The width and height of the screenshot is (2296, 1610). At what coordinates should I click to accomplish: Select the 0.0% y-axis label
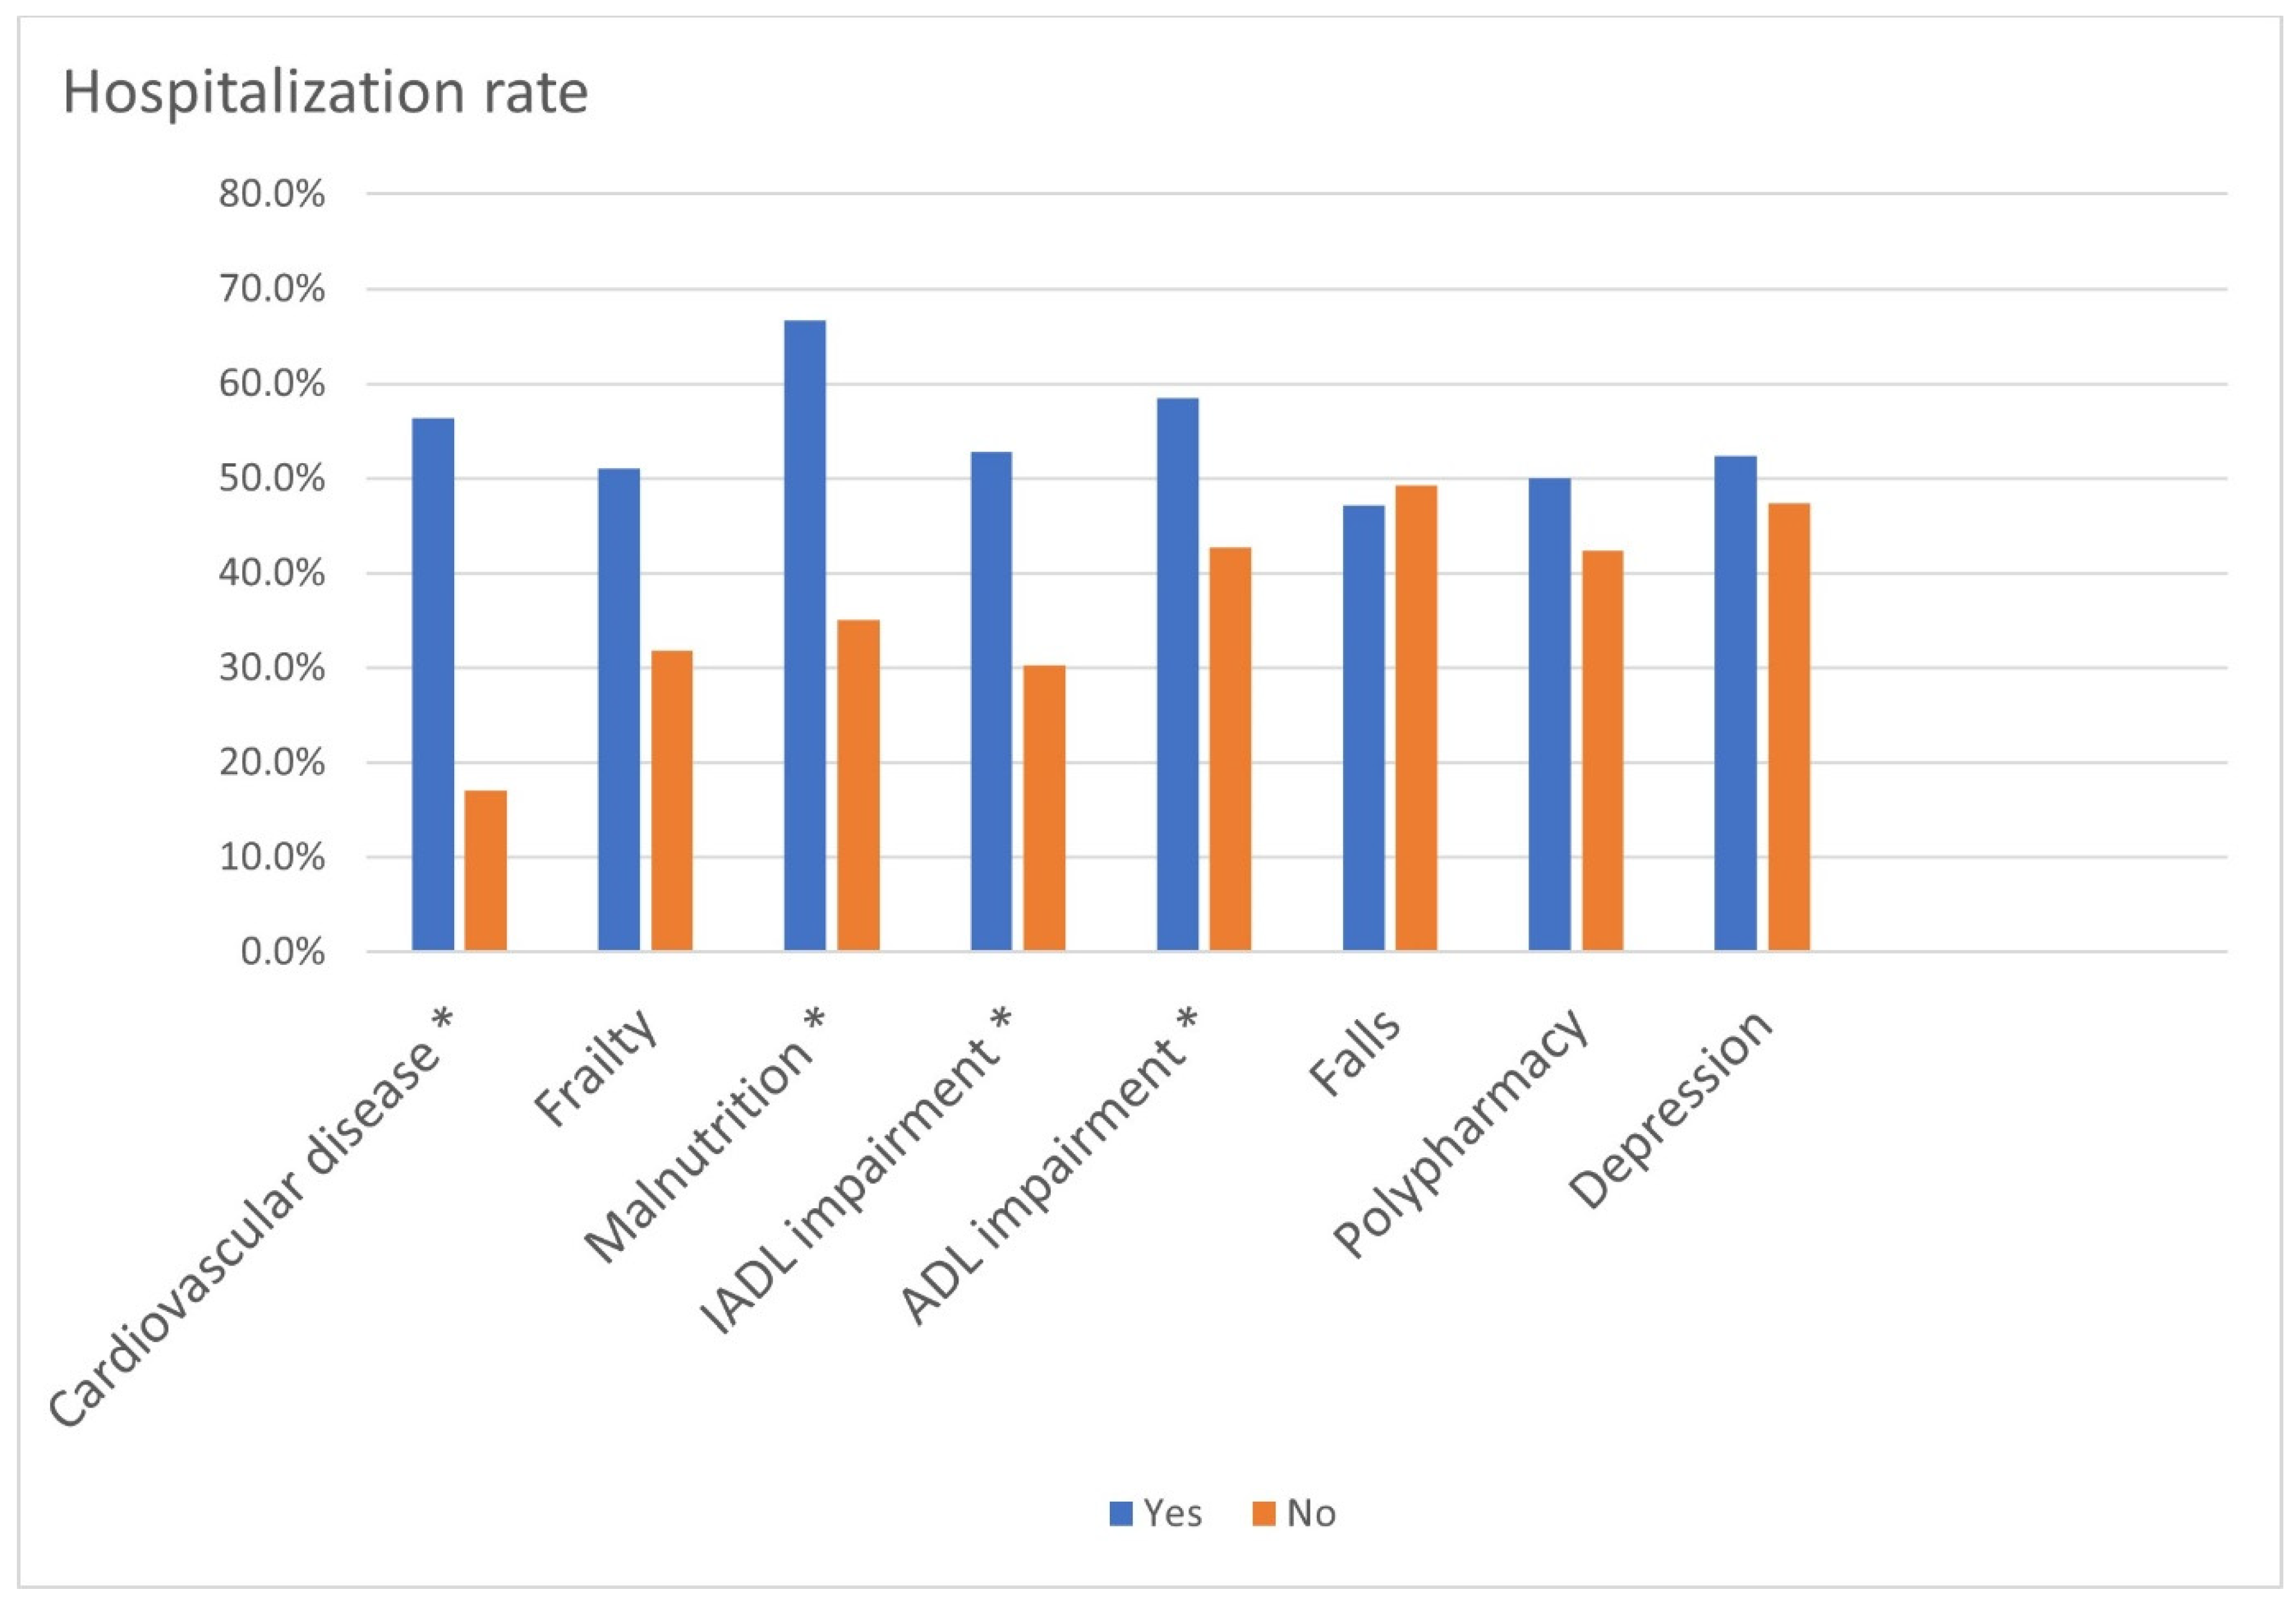(283, 952)
